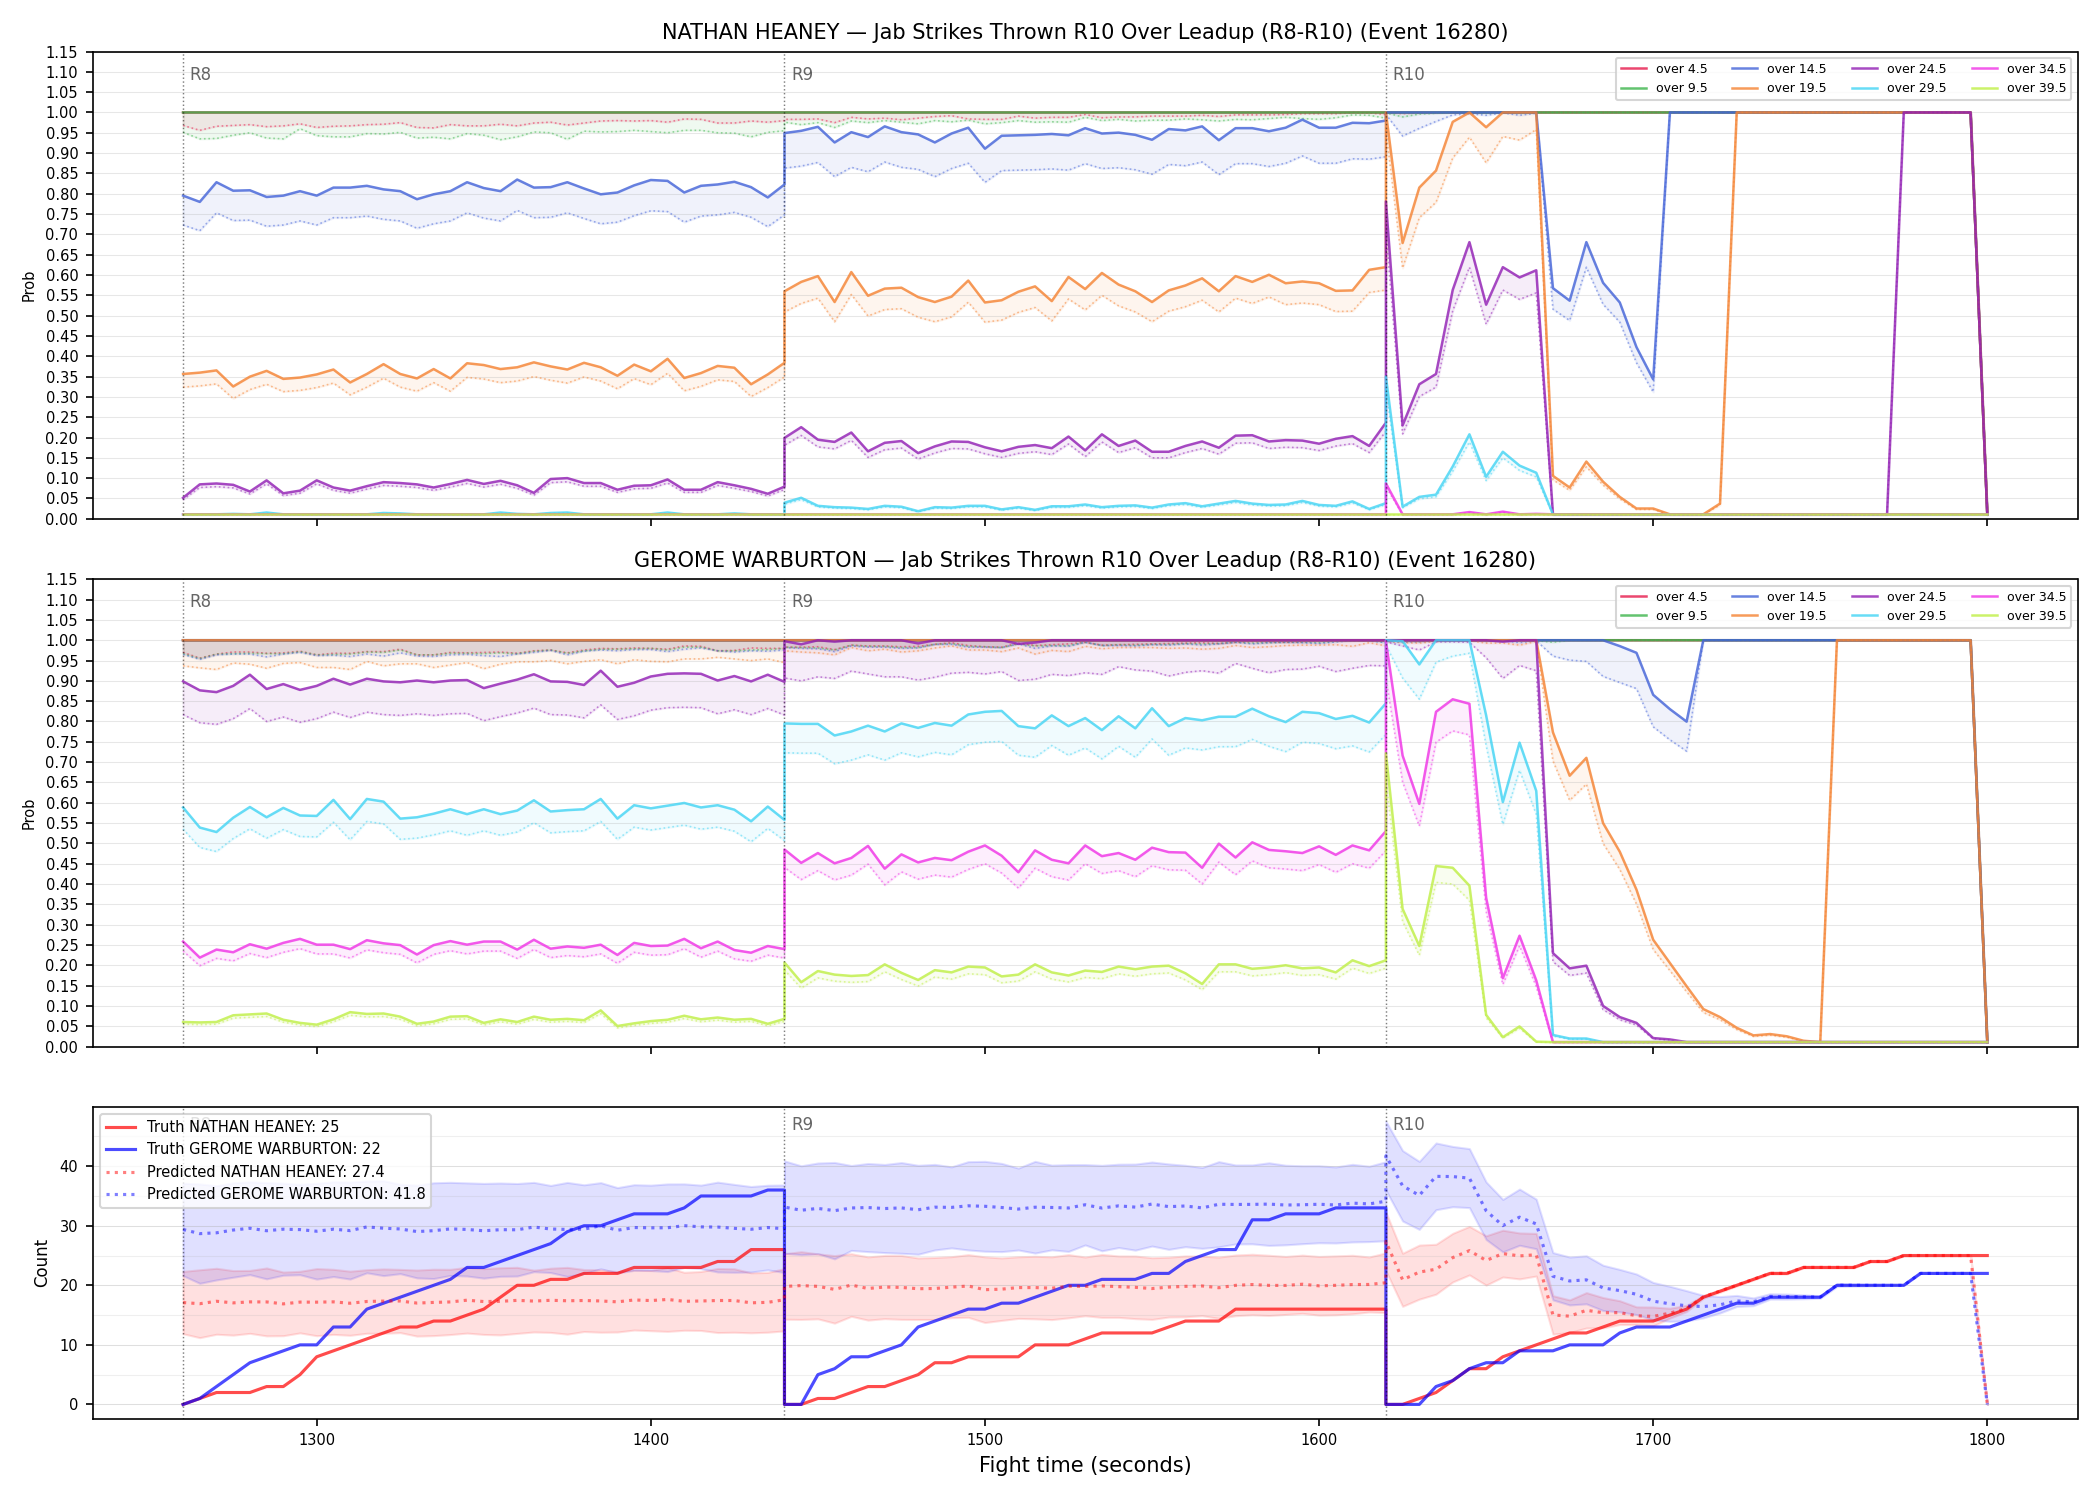Click the 1600 x-axis tick label
The width and height of the screenshot is (2100, 1500).
point(1319,1440)
